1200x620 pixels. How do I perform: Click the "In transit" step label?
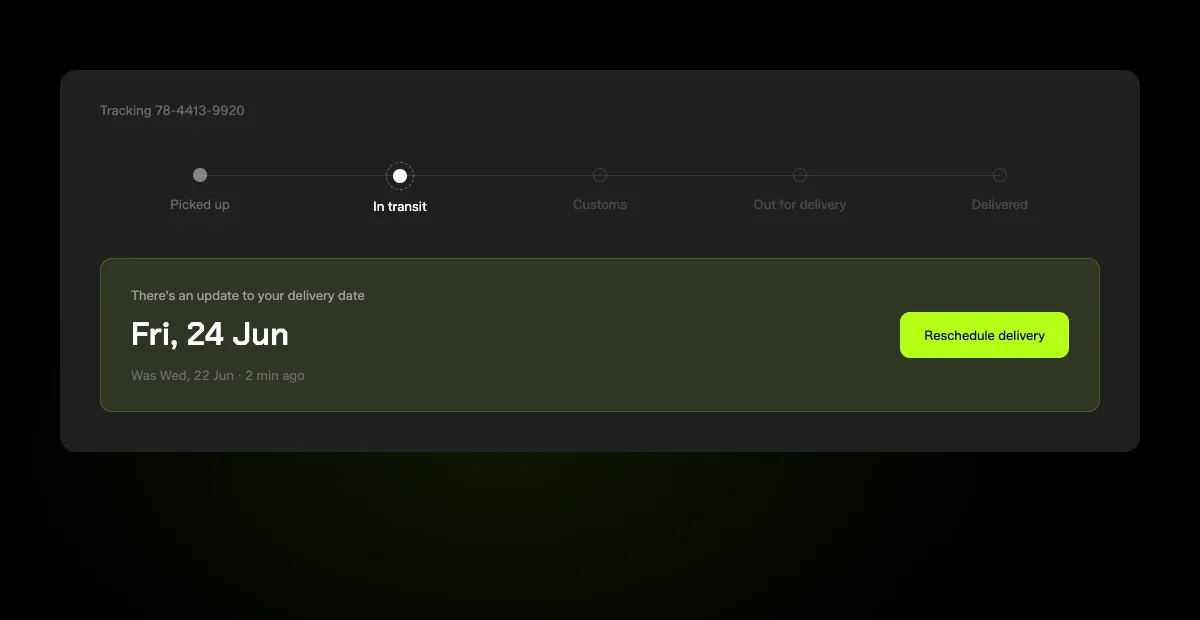point(400,207)
